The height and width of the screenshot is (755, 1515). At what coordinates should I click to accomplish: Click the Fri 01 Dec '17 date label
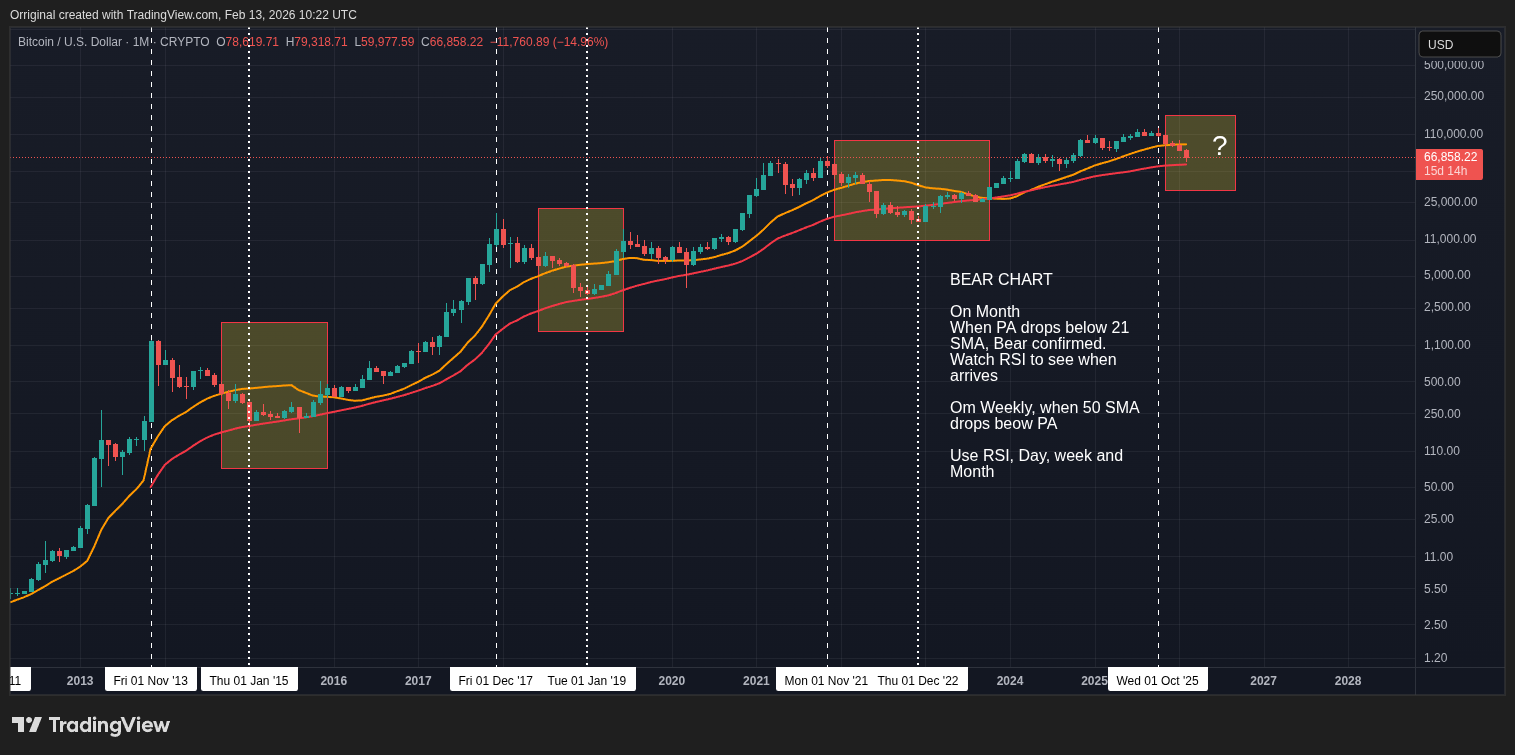tap(495, 680)
